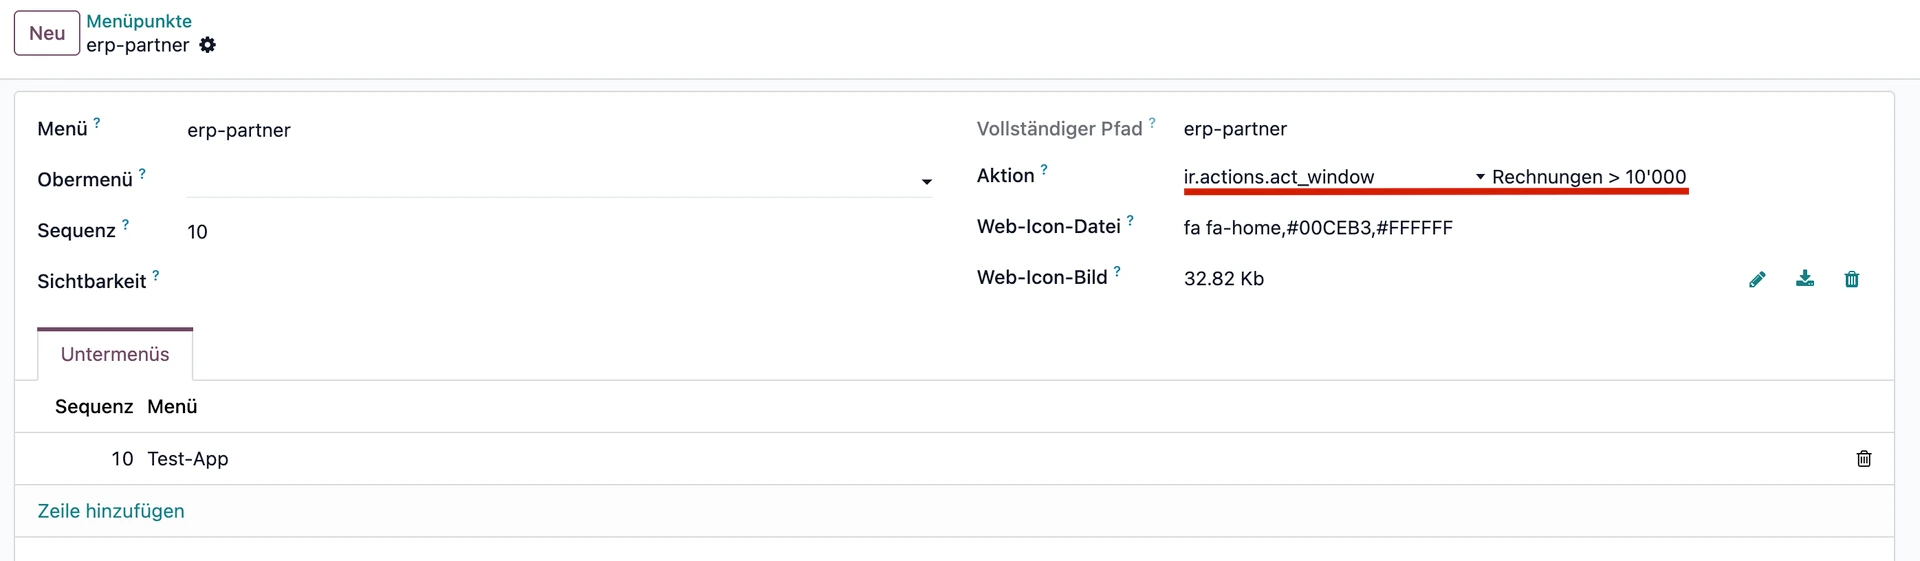Viewport: 1920px width, 561px height.
Task: Delete the Web-Icon-Bild using trash icon
Action: click(x=1852, y=279)
